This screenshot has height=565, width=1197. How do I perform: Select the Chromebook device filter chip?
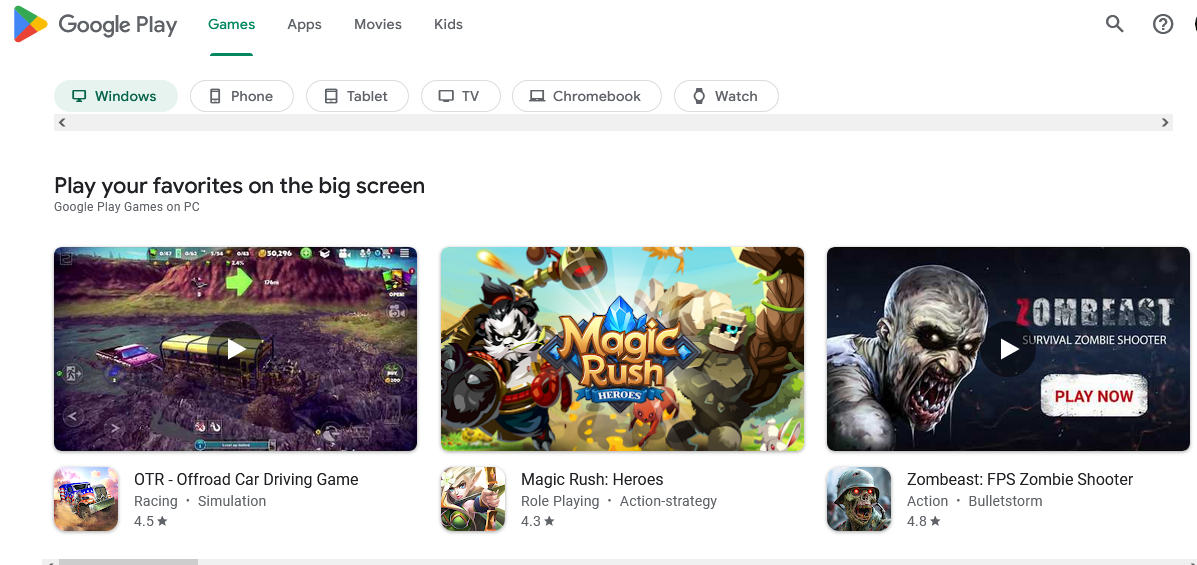click(x=586, y=96)
